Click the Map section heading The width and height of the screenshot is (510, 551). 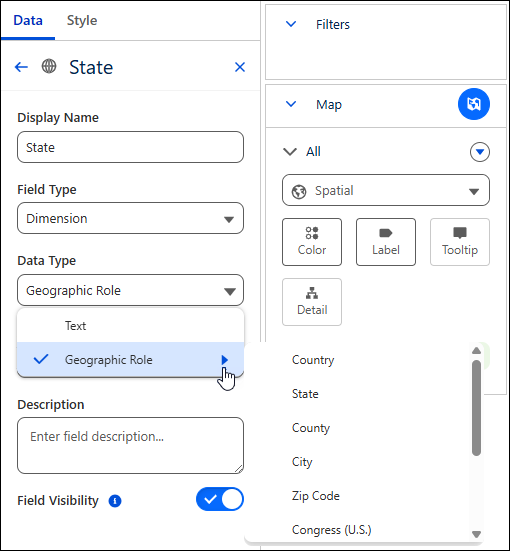[x=329, y=104]
